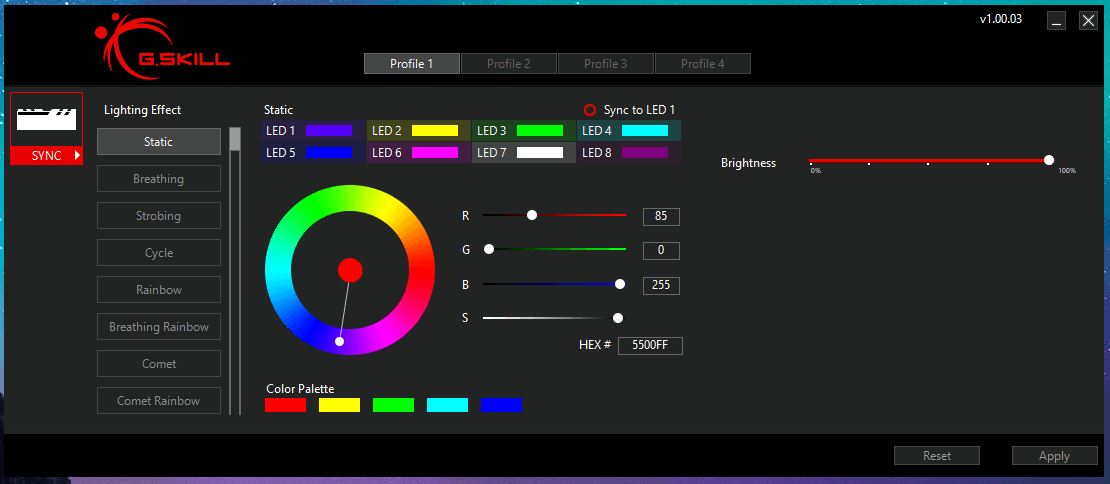
Task: Select LED 7 white color swatch
Action: [x=540, y=153]
